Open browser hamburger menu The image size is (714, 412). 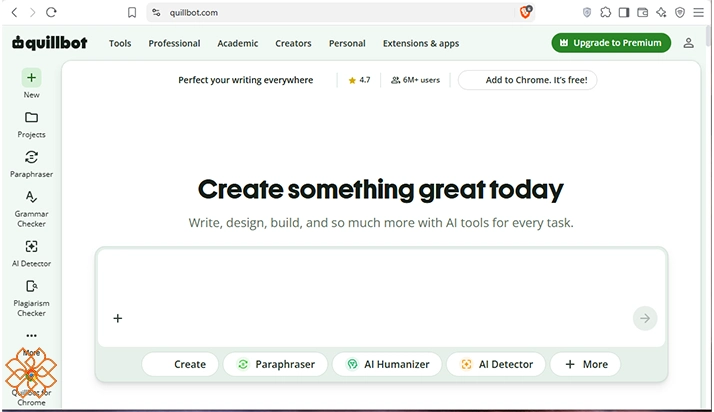[699, 12]
